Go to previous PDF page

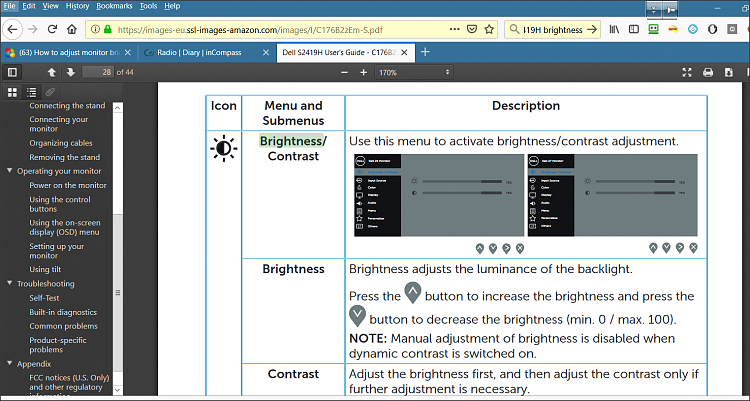tap(52, 72)
